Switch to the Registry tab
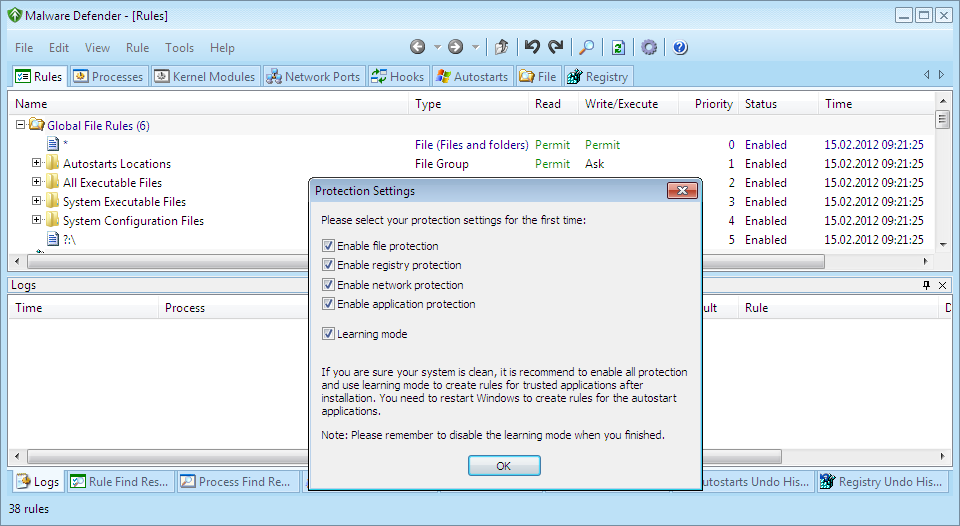Image resolution: width=960 pixels, height=526 pixels. coord(598,77)
